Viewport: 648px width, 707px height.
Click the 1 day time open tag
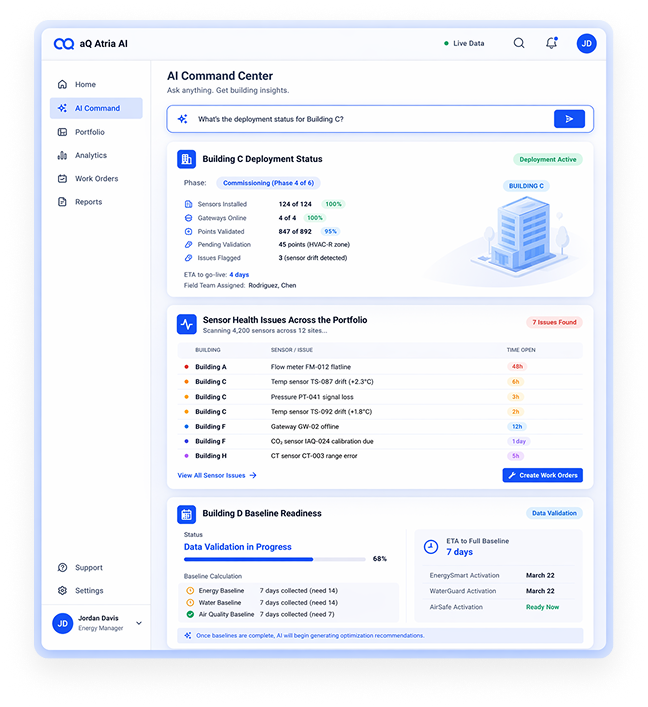pyautogui.click(x=519, y=441)
